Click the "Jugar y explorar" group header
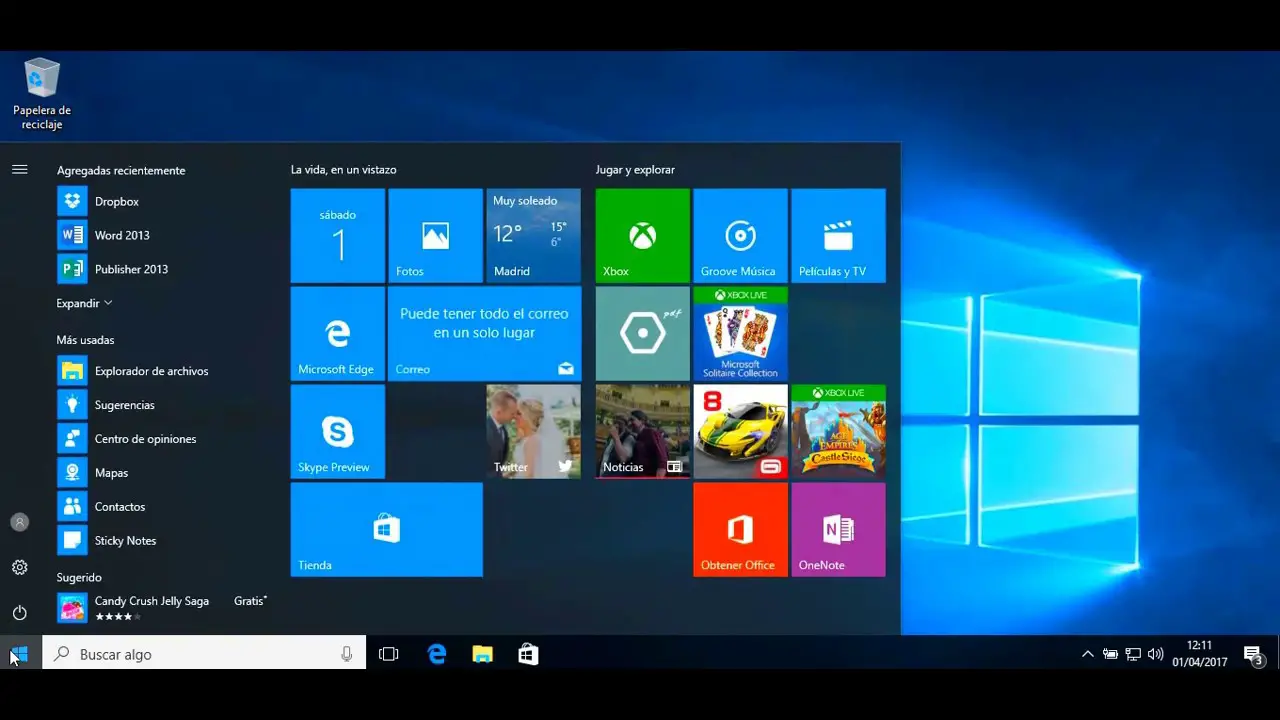The height and width of the screenshot is (720, 1280). [x=635, y=170]
